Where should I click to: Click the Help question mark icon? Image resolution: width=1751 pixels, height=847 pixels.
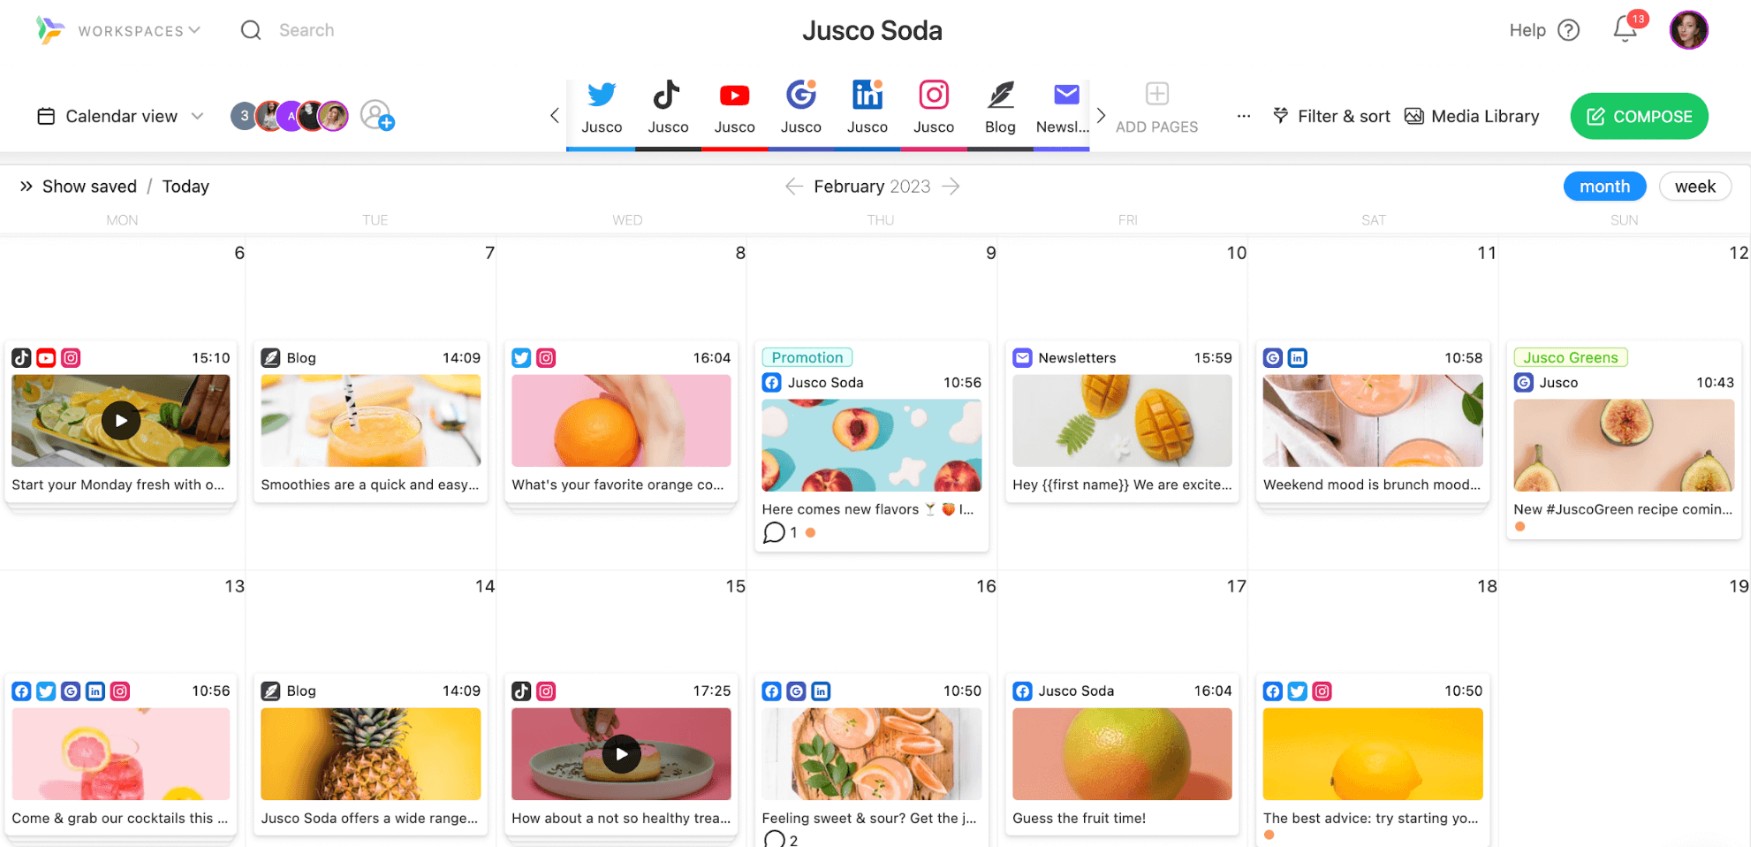click(x=1569, y=30)
